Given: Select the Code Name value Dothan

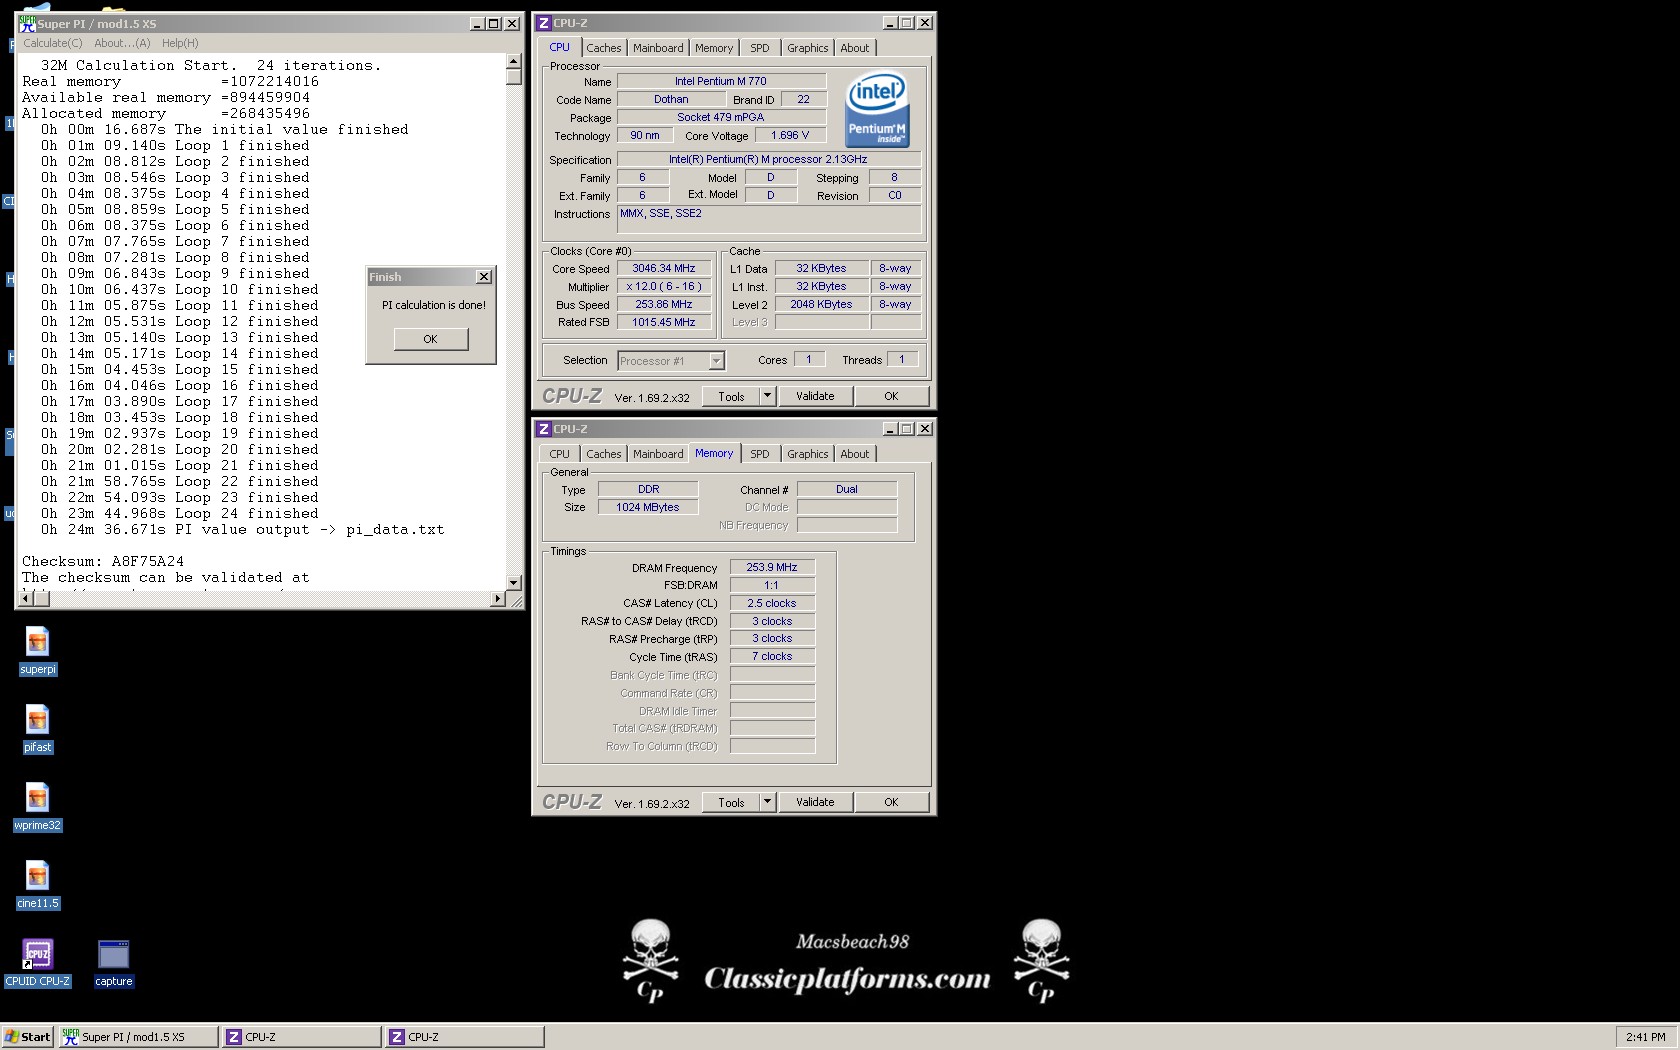Looking at the screenshot, I should tap(671, 99).
